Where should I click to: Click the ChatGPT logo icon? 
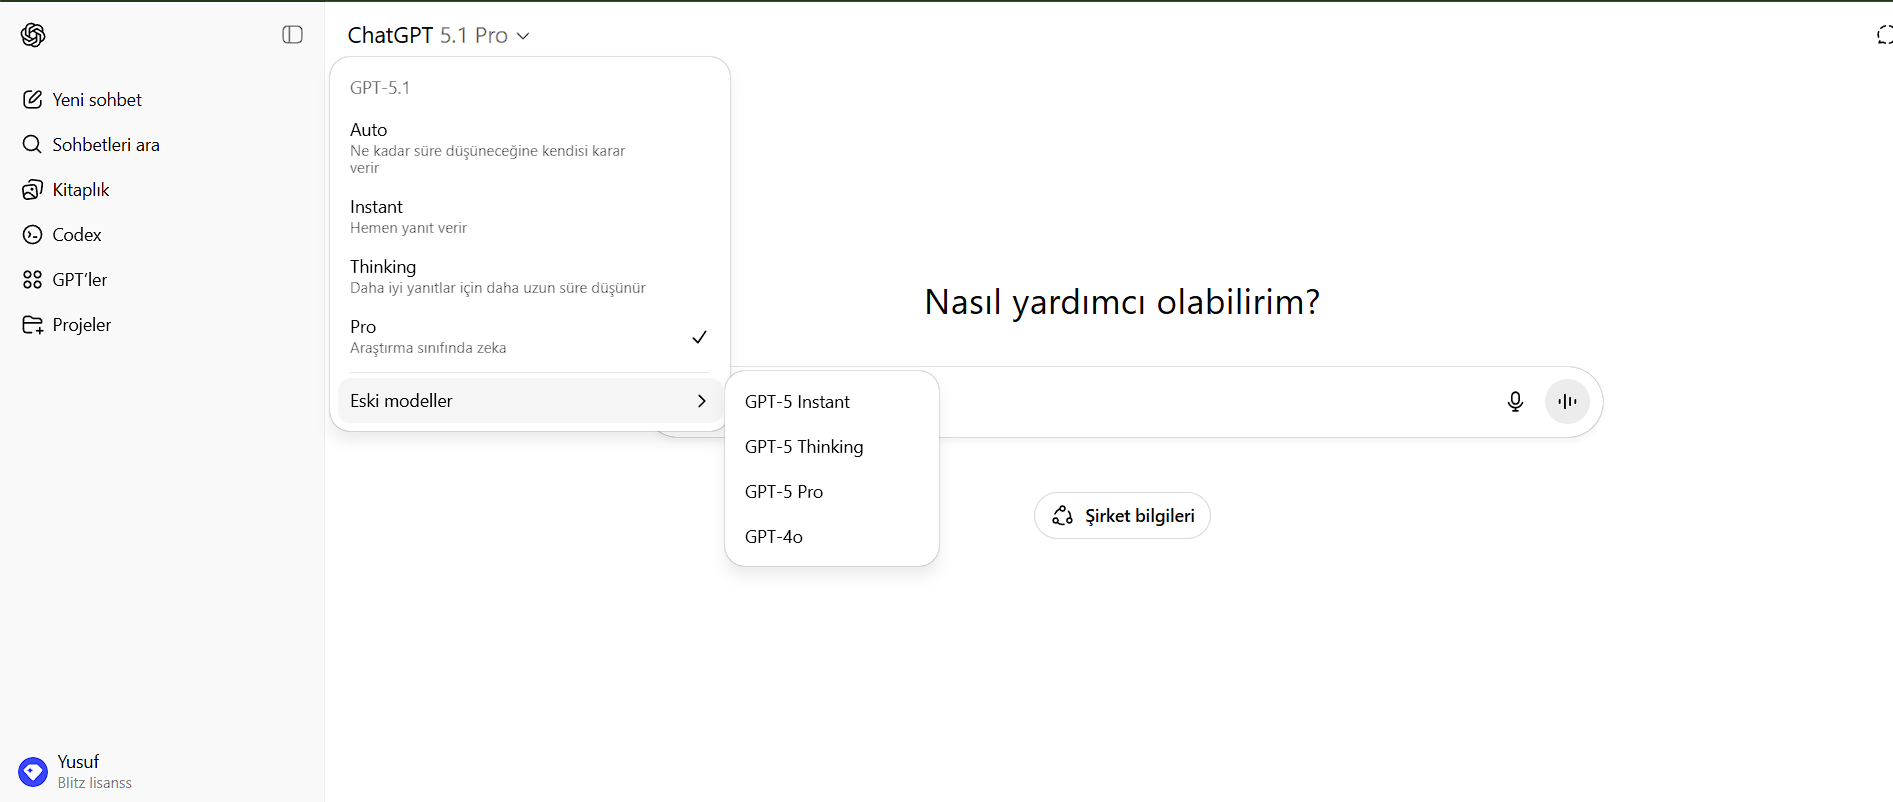(x=33, y=35)
